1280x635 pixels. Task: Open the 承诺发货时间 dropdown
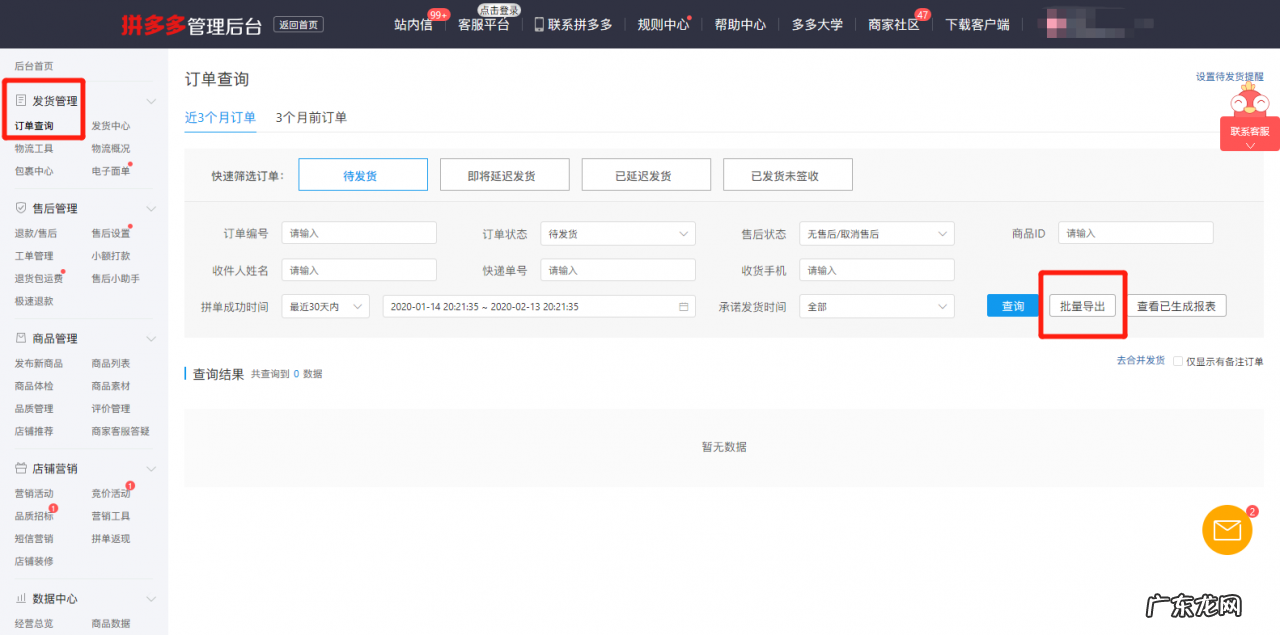pos(876,306)
